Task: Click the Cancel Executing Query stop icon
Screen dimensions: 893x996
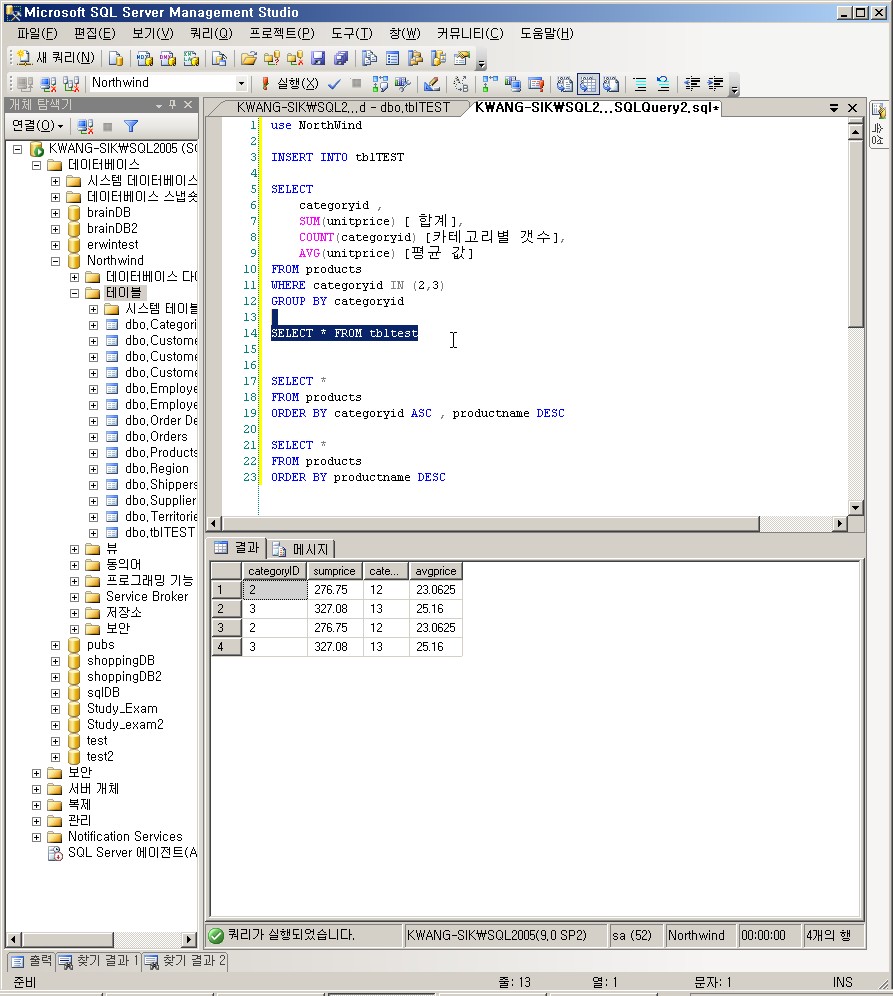Action: 356,83
